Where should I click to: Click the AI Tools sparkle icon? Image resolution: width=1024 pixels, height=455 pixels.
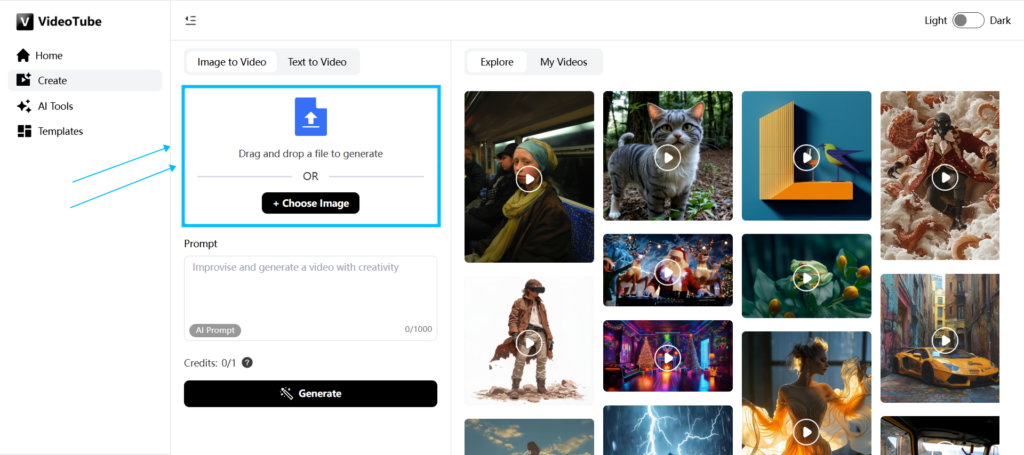point(24,106)
